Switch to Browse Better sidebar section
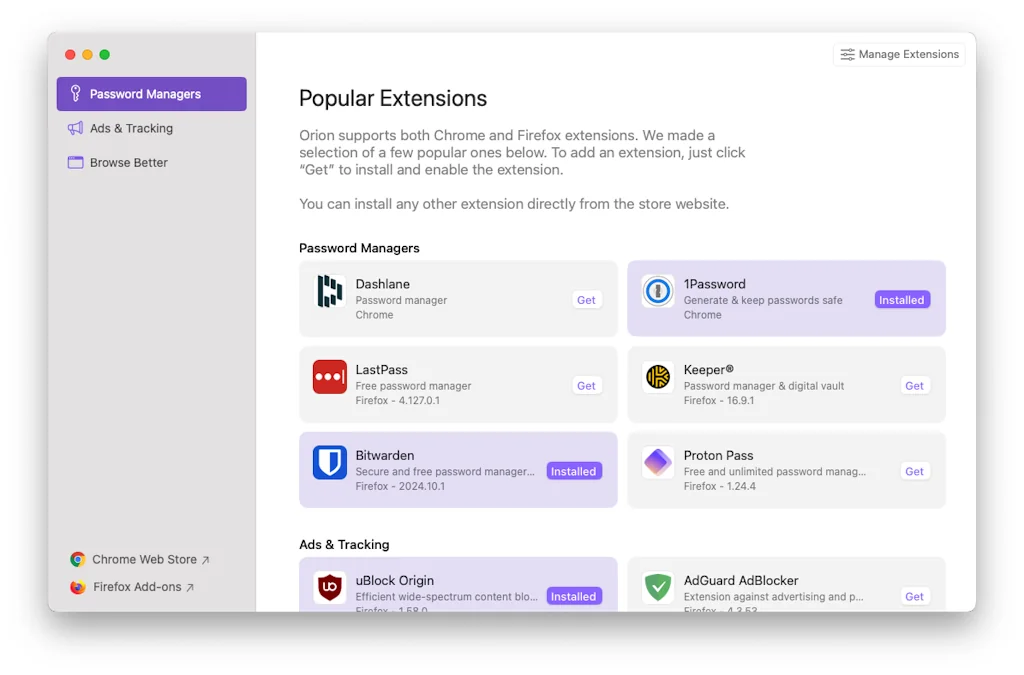This screenshot has height=675, width=1024. coord(128,162)
